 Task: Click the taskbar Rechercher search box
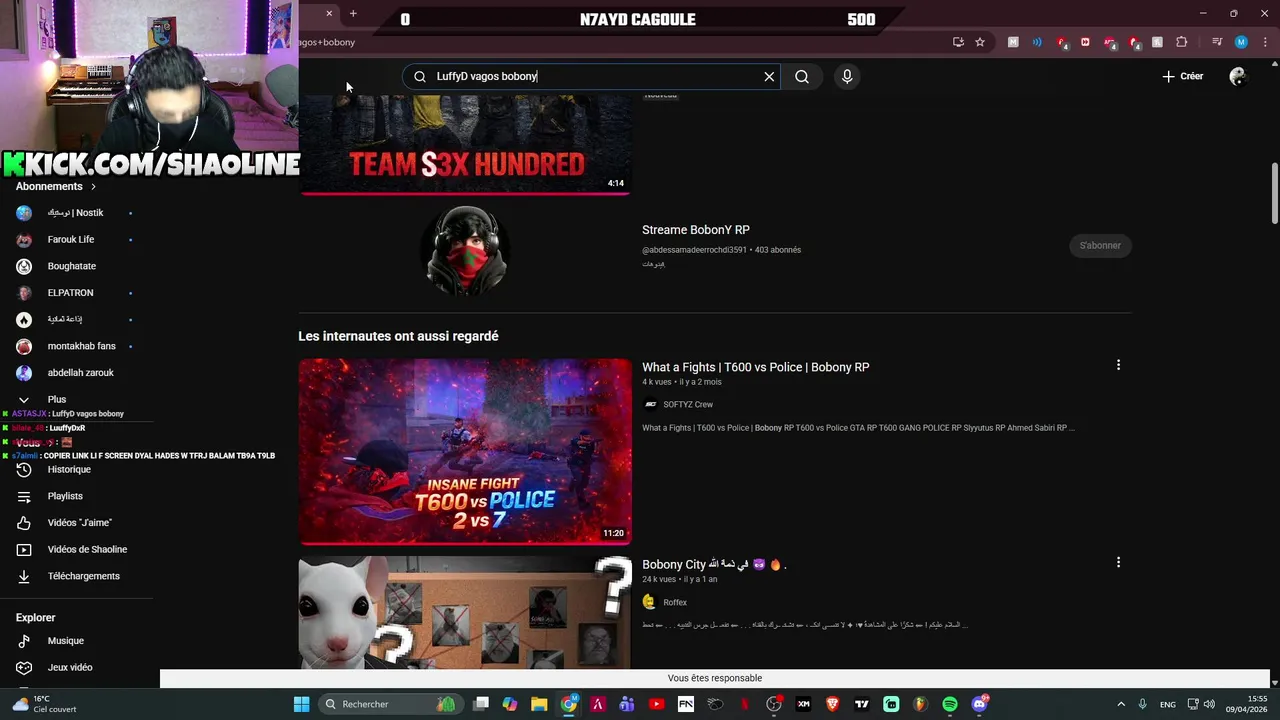click(390, 704)
